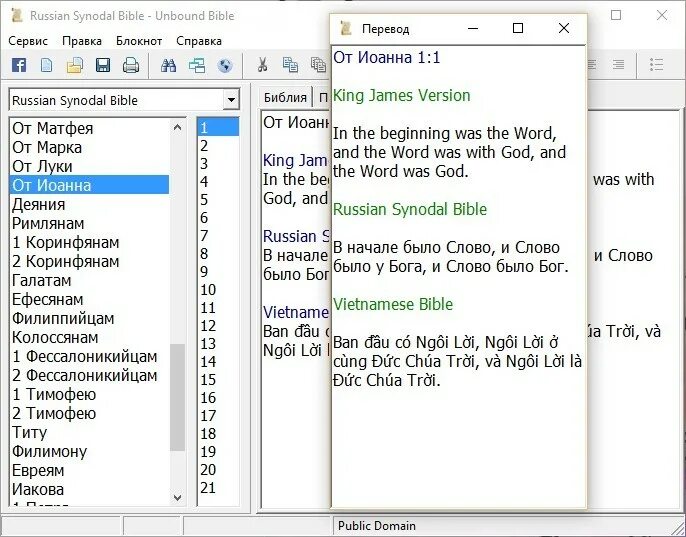Select book Ефесянам

click(x=89, y=299)
